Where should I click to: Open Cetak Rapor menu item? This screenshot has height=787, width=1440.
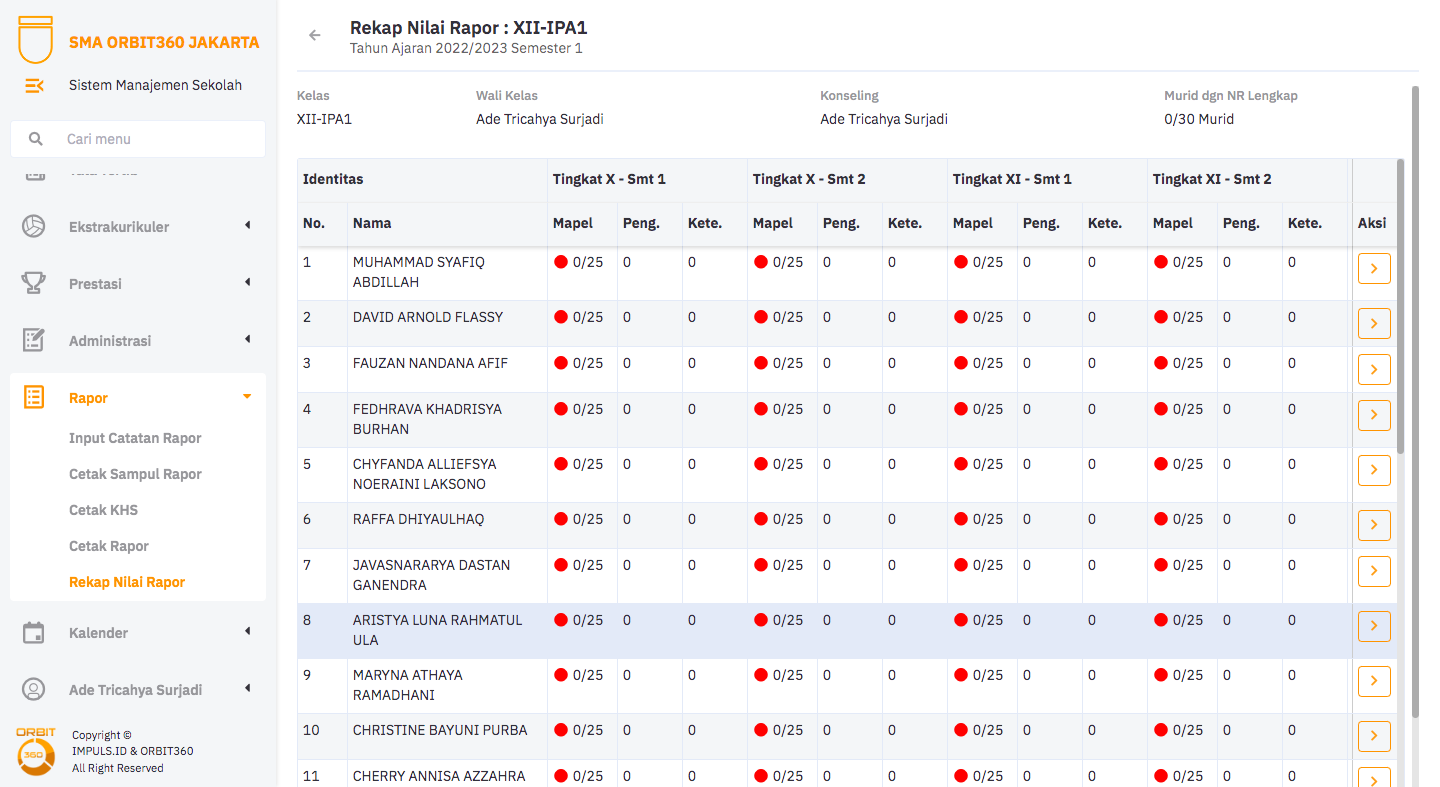coord(109,546)
